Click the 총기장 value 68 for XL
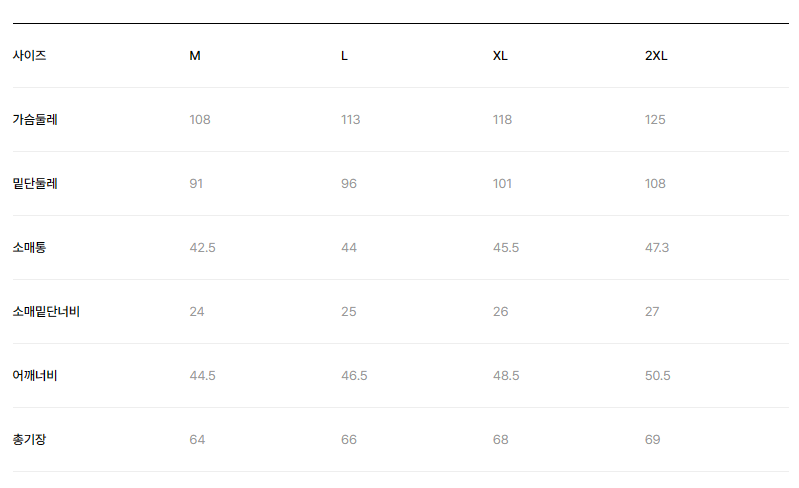 pyautogui.click(x=500, y=440)
